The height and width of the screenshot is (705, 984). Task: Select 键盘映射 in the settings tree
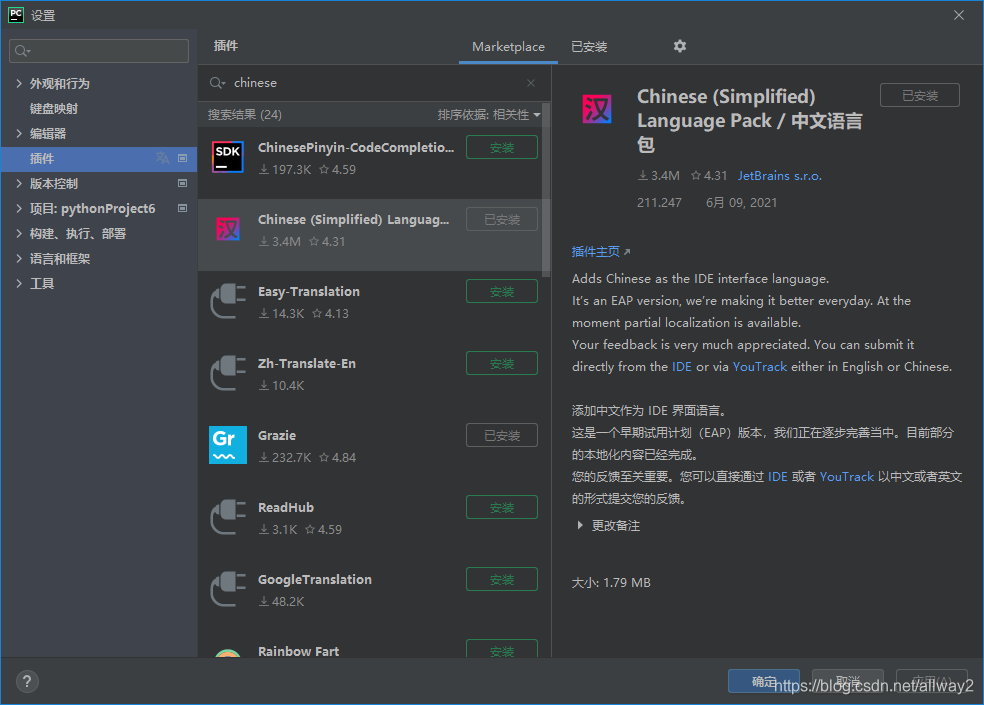coord(54,109)
